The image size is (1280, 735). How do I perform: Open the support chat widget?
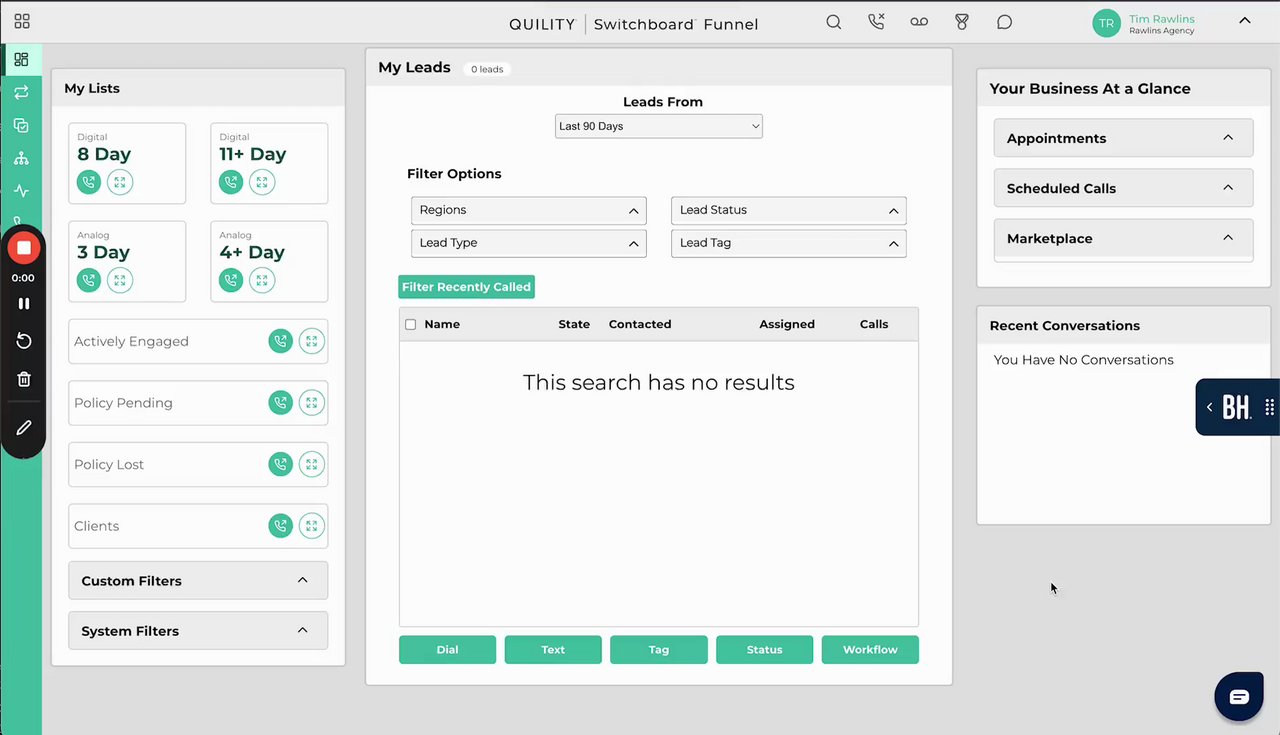click(x=1239, y=697)
